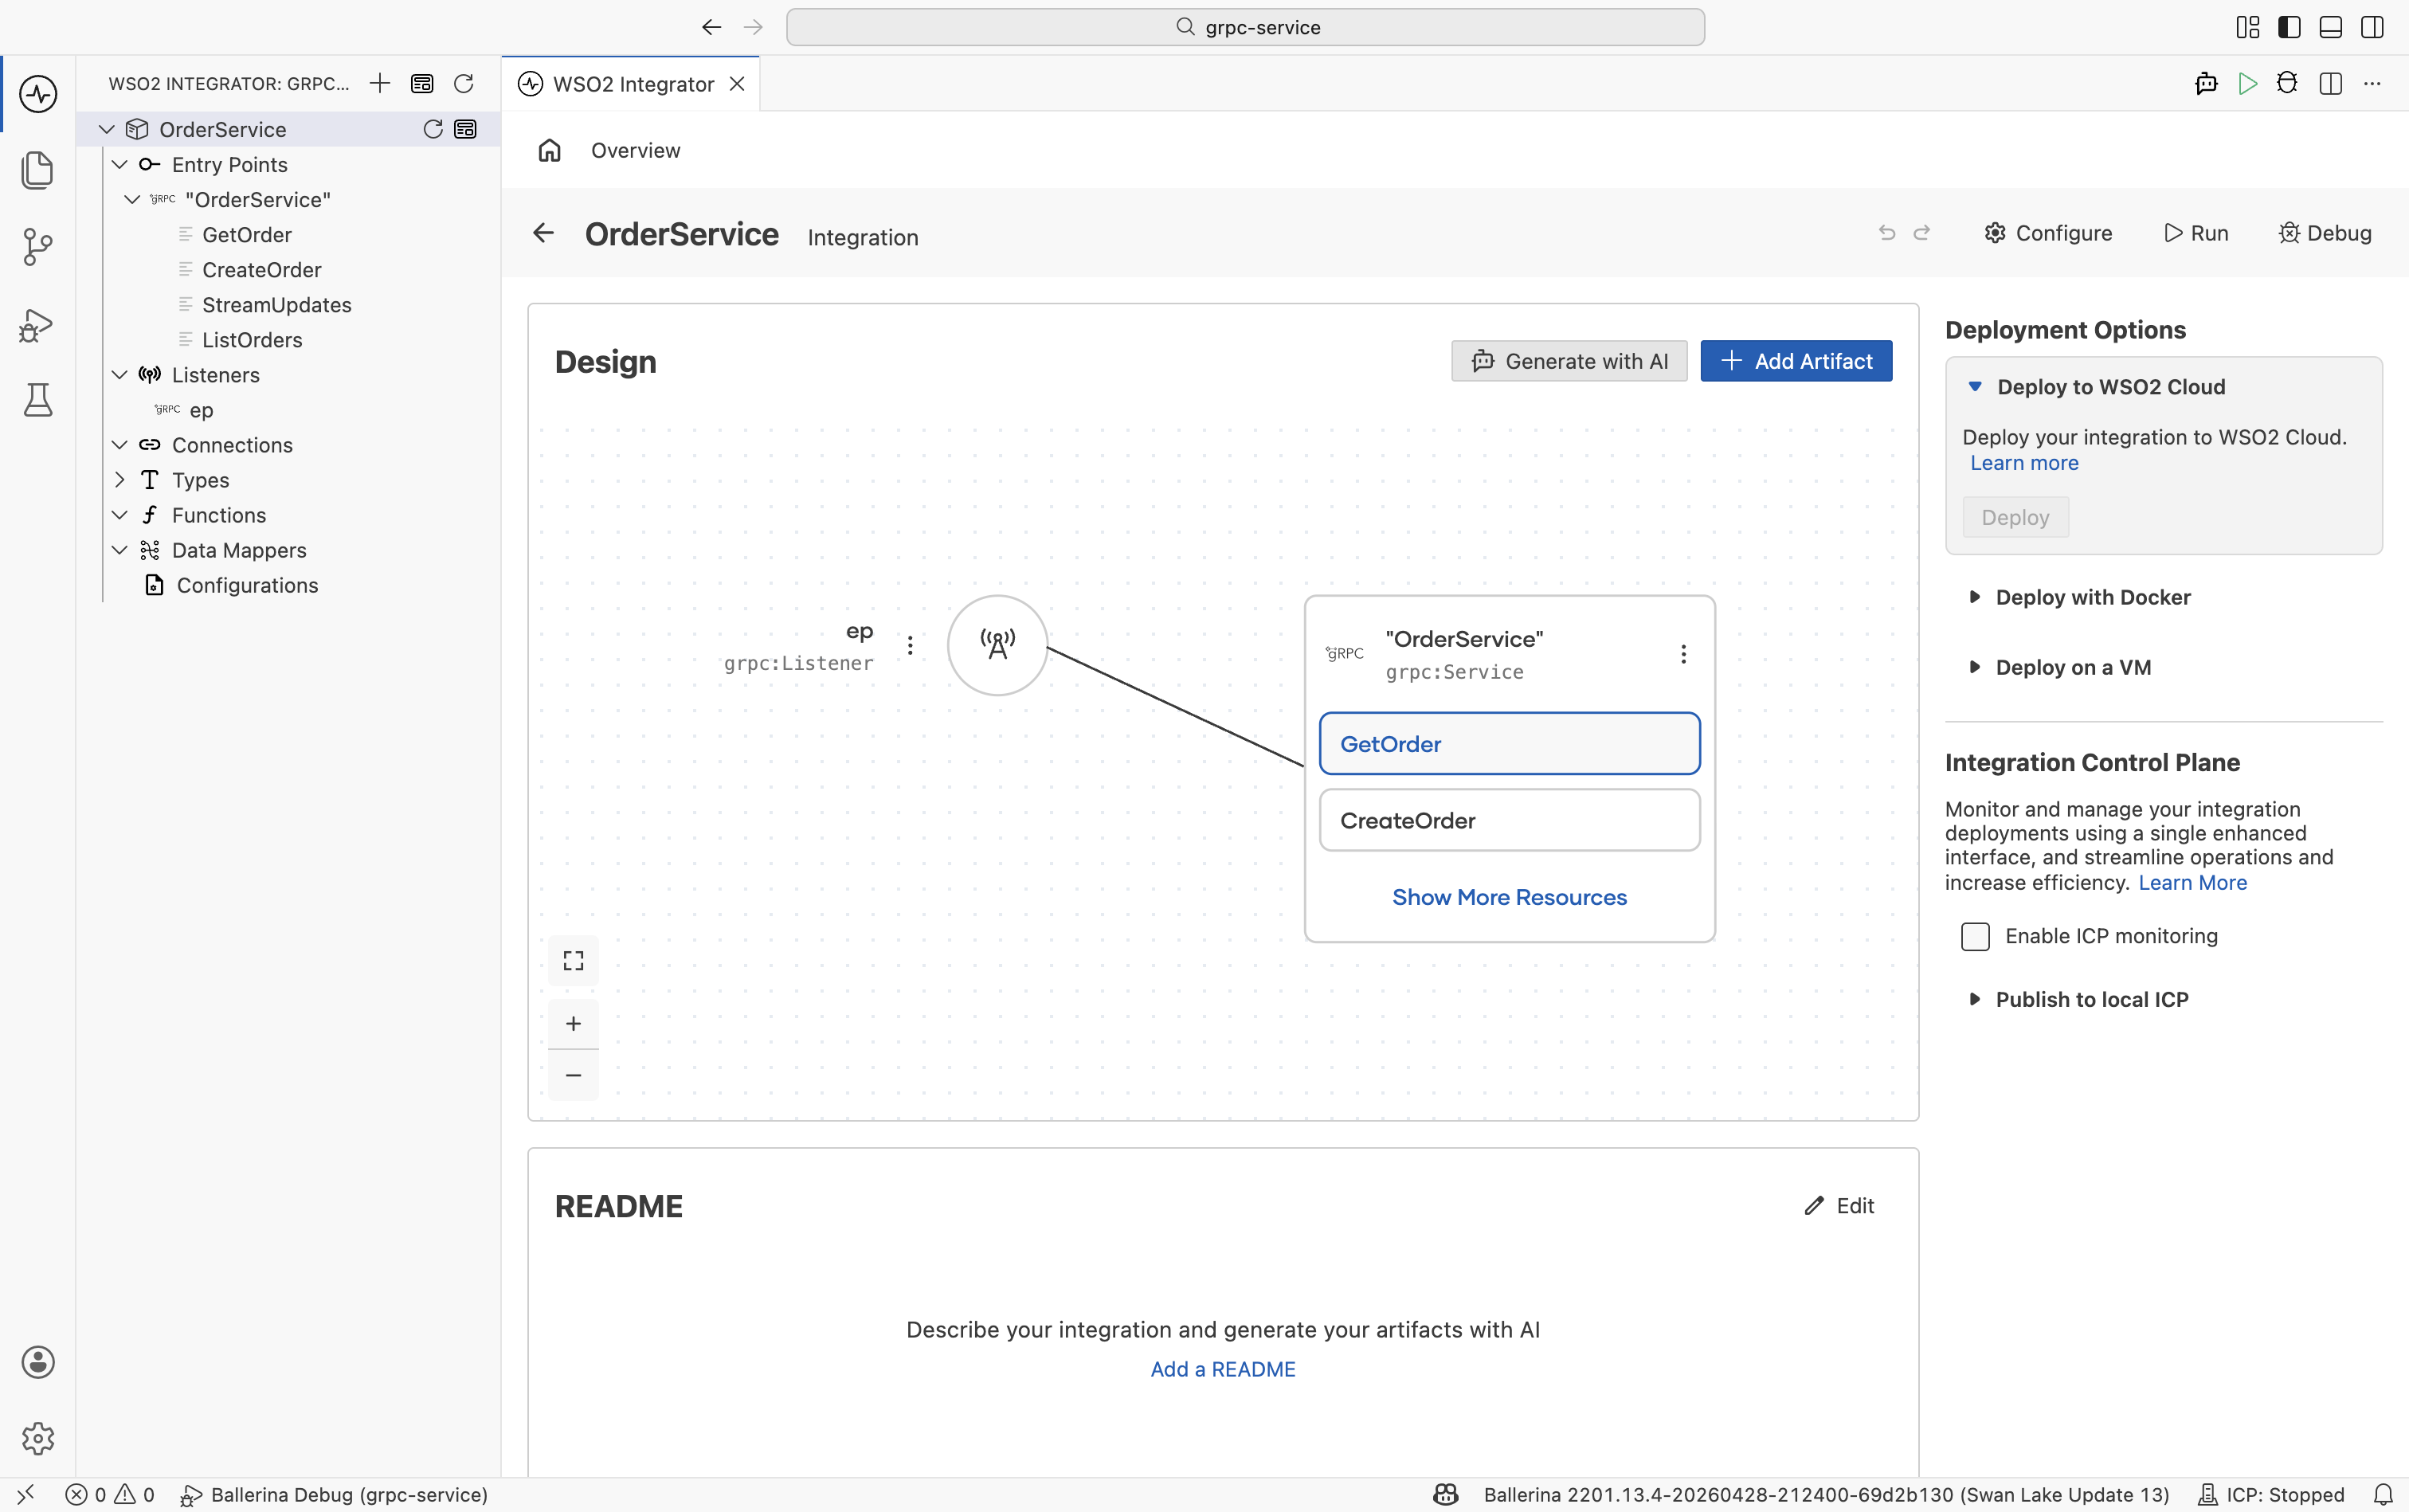Open GetOrder resource in diagram card
The height and width of the screenshot is (1512, 2409).
(1509, 743)
